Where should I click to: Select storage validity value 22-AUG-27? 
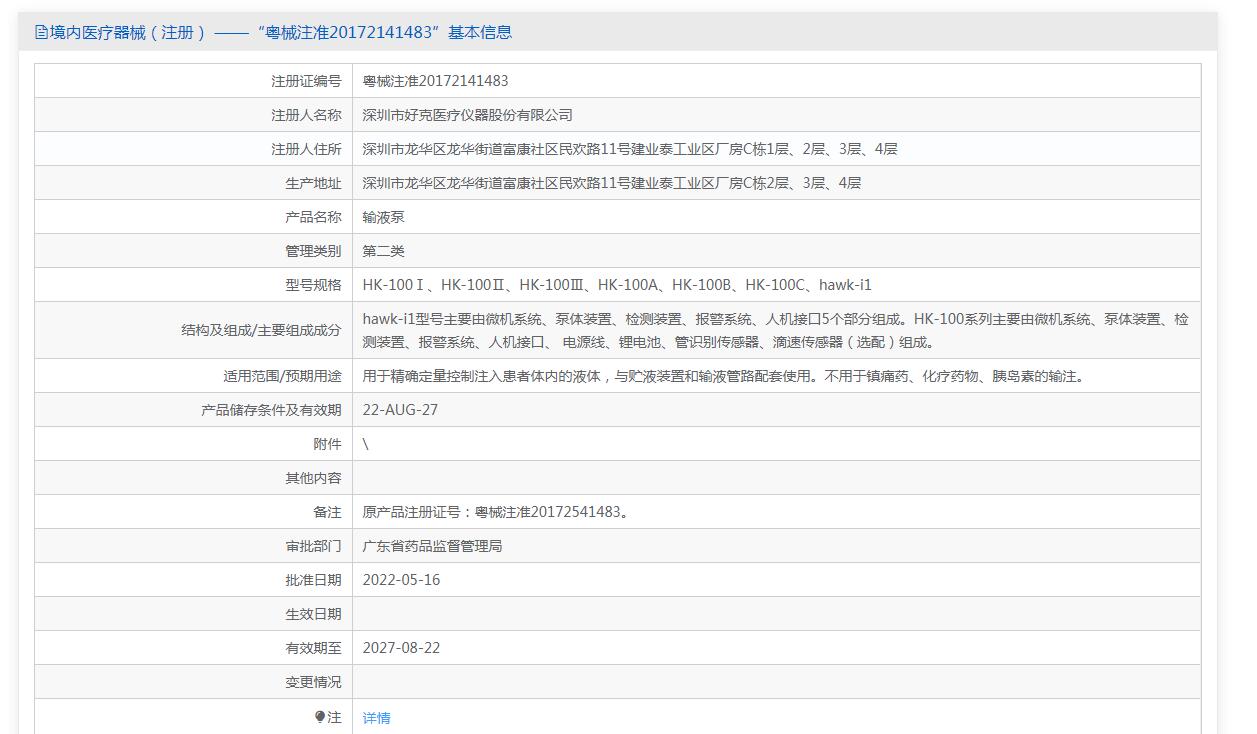point(400,410)
